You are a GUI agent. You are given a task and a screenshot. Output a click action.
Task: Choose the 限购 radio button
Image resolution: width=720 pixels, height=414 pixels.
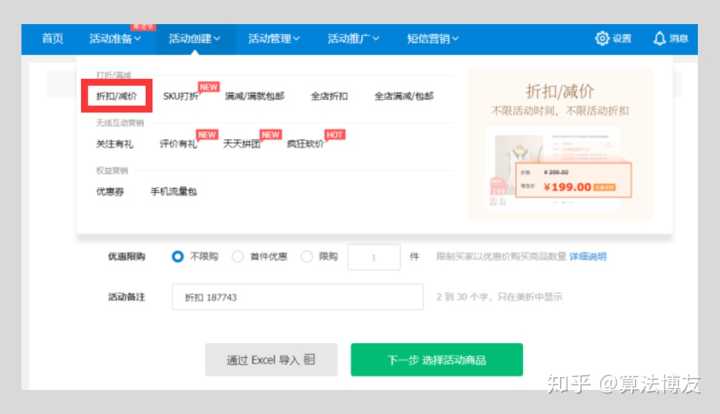(x=307, y=256)
